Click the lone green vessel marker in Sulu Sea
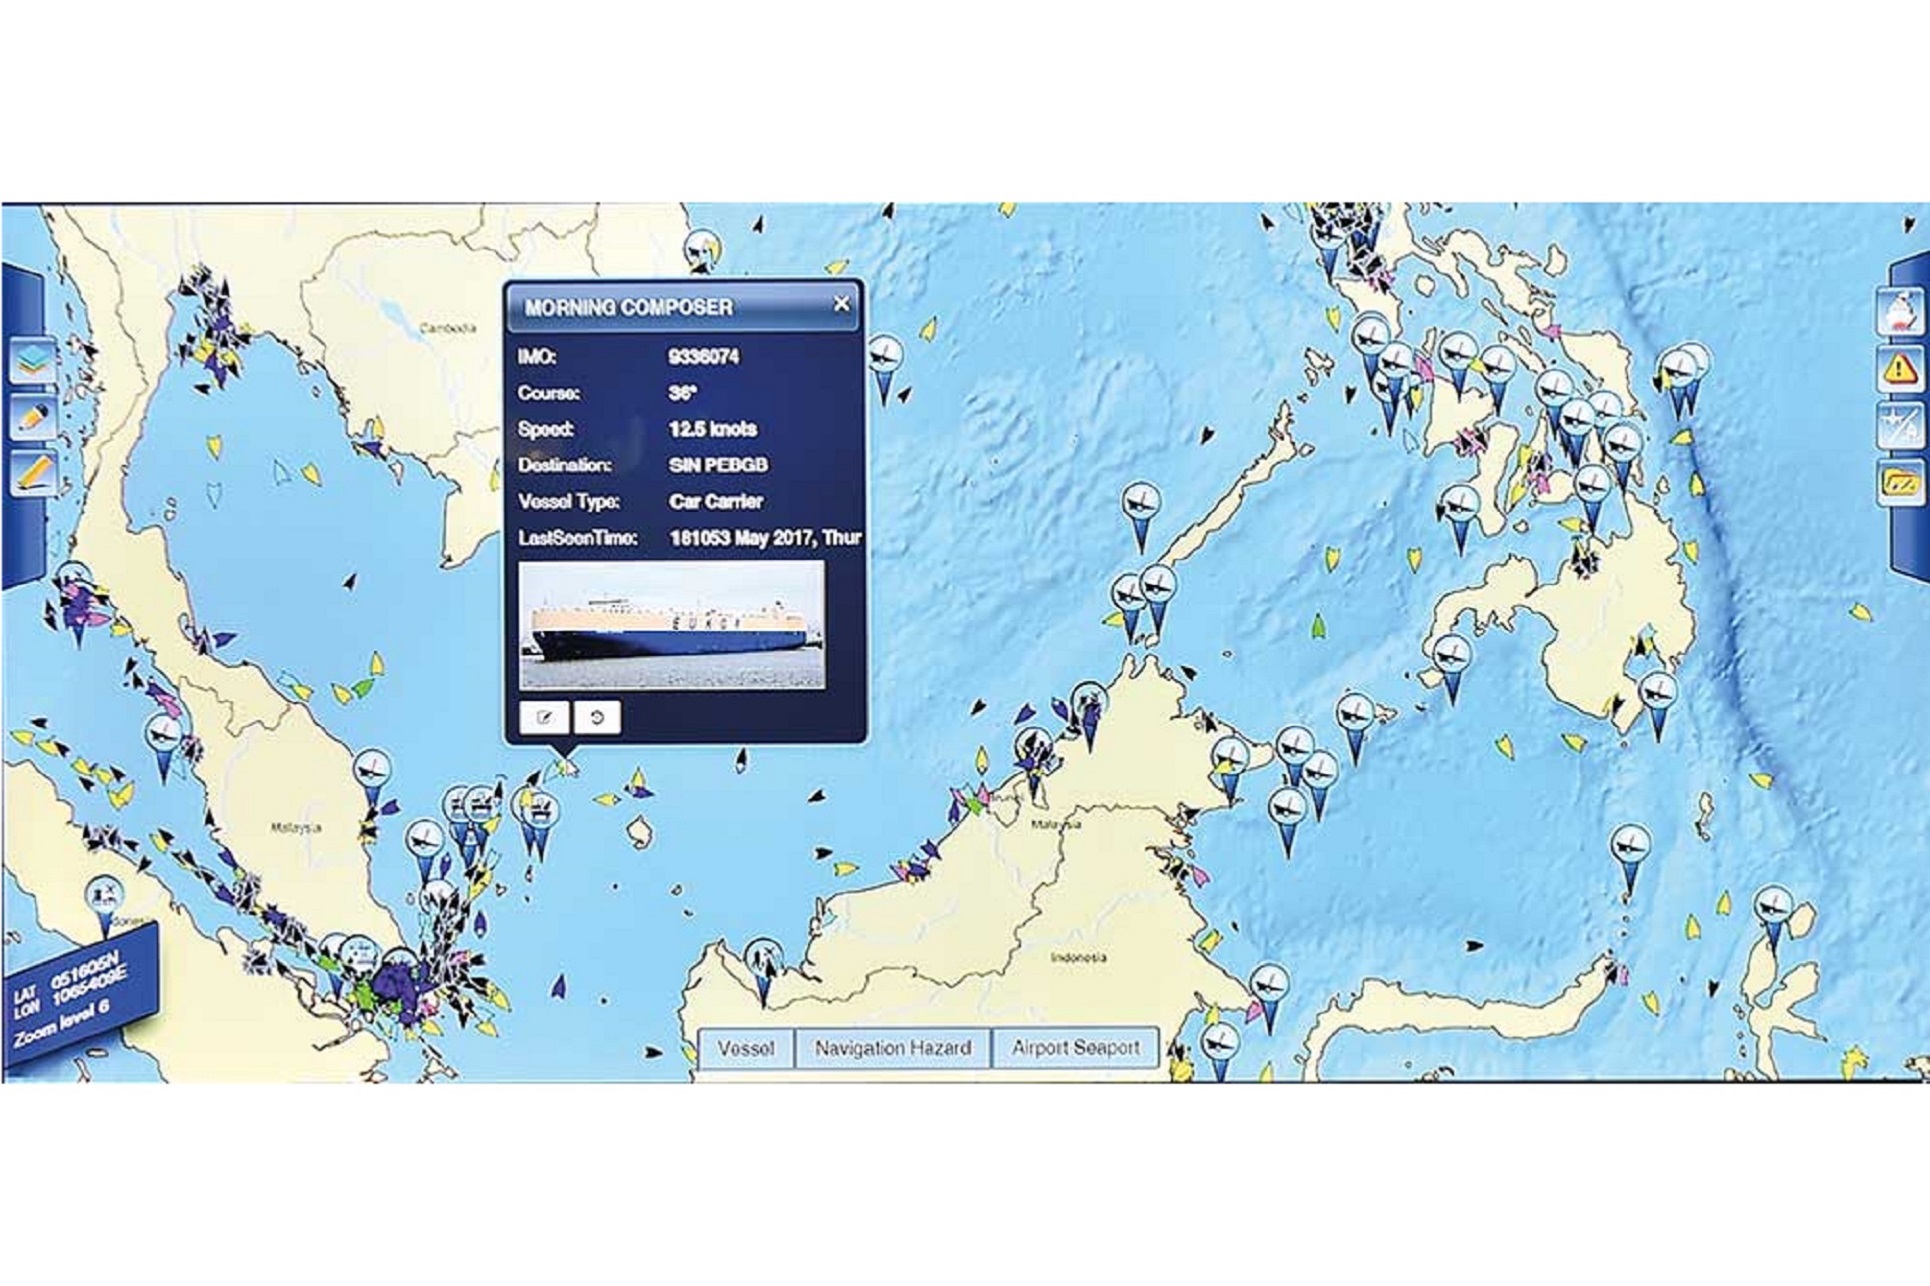The image size is (1930, 1286). coord(1318,628)
